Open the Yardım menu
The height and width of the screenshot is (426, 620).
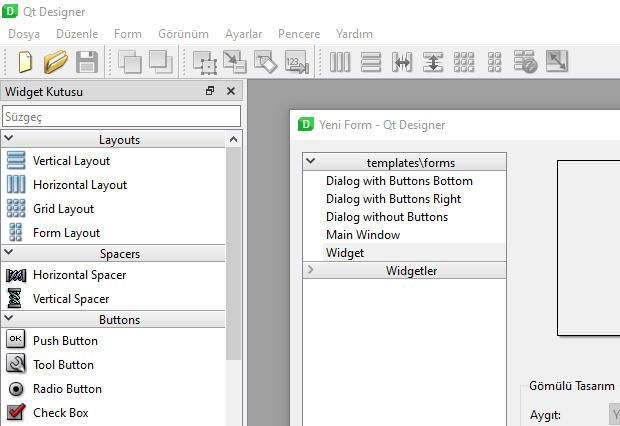click(x=354, y=34)
